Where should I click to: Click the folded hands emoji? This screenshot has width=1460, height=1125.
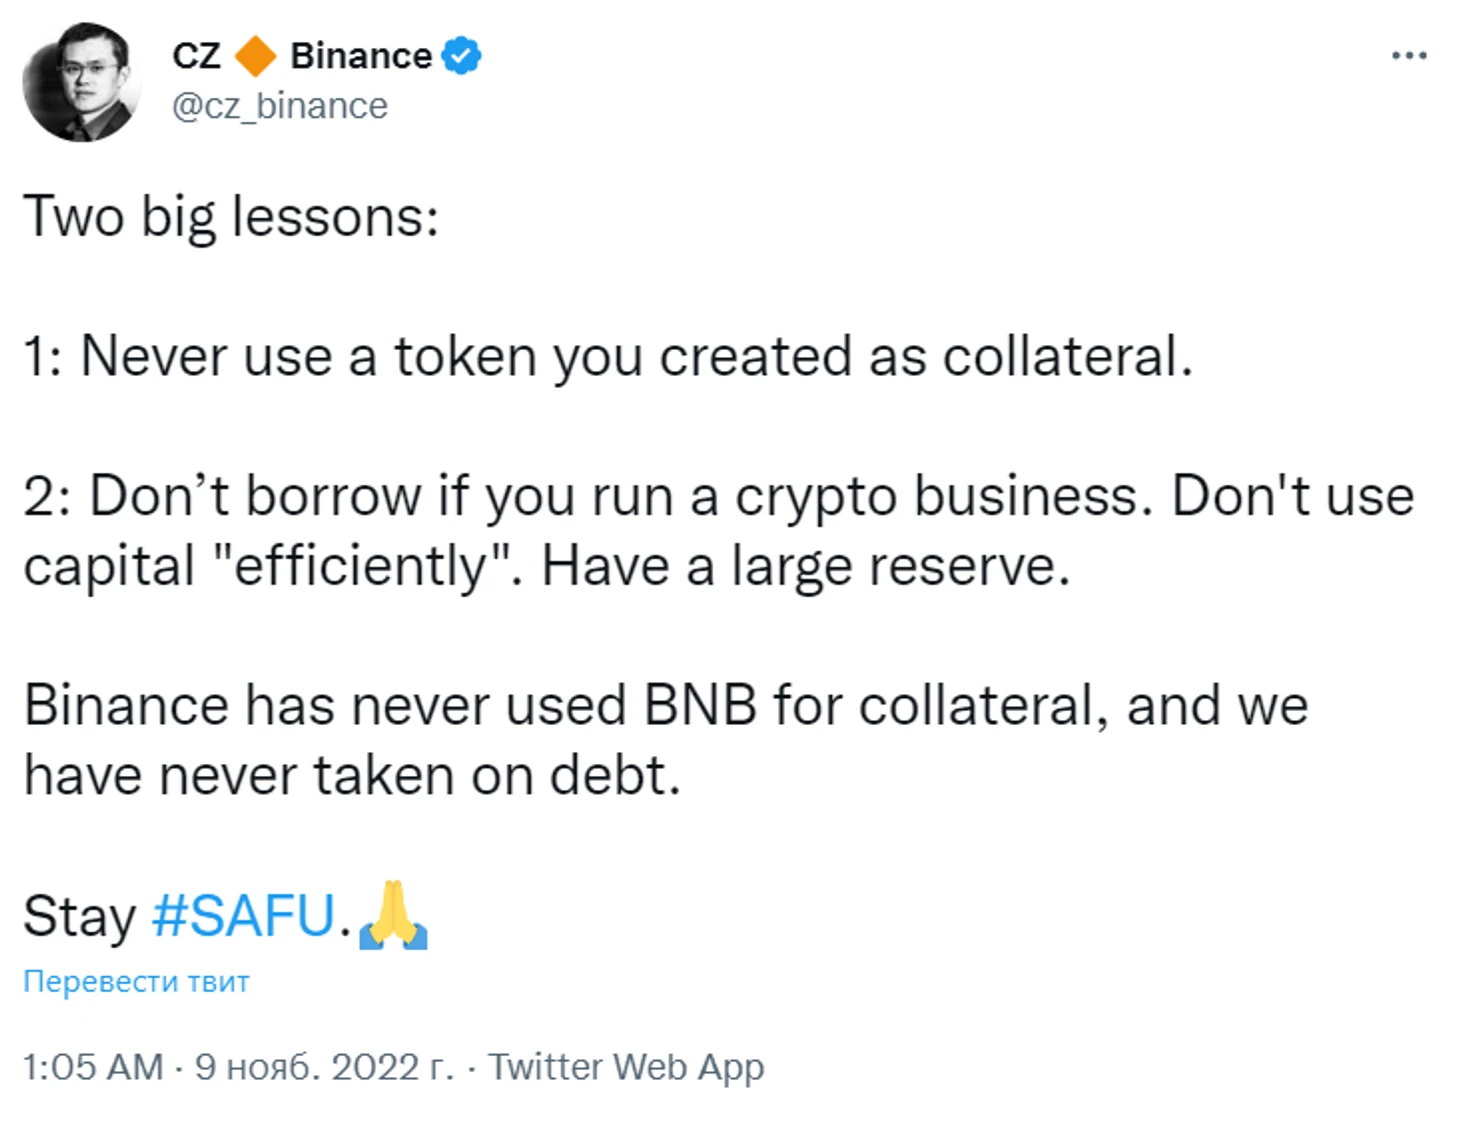[393, 915]
